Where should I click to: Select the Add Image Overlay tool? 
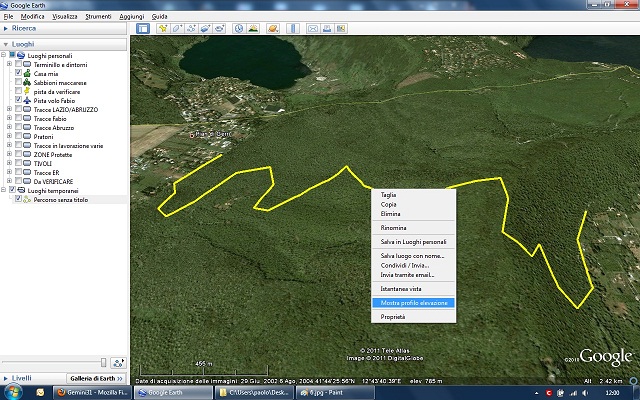pos(205,28)
